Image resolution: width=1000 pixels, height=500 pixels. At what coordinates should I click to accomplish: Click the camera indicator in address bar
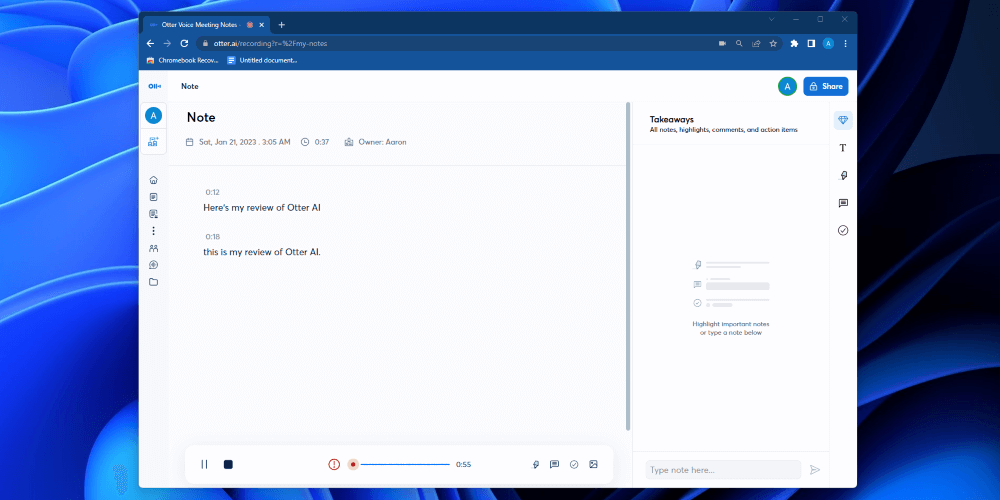pos(722,43)
